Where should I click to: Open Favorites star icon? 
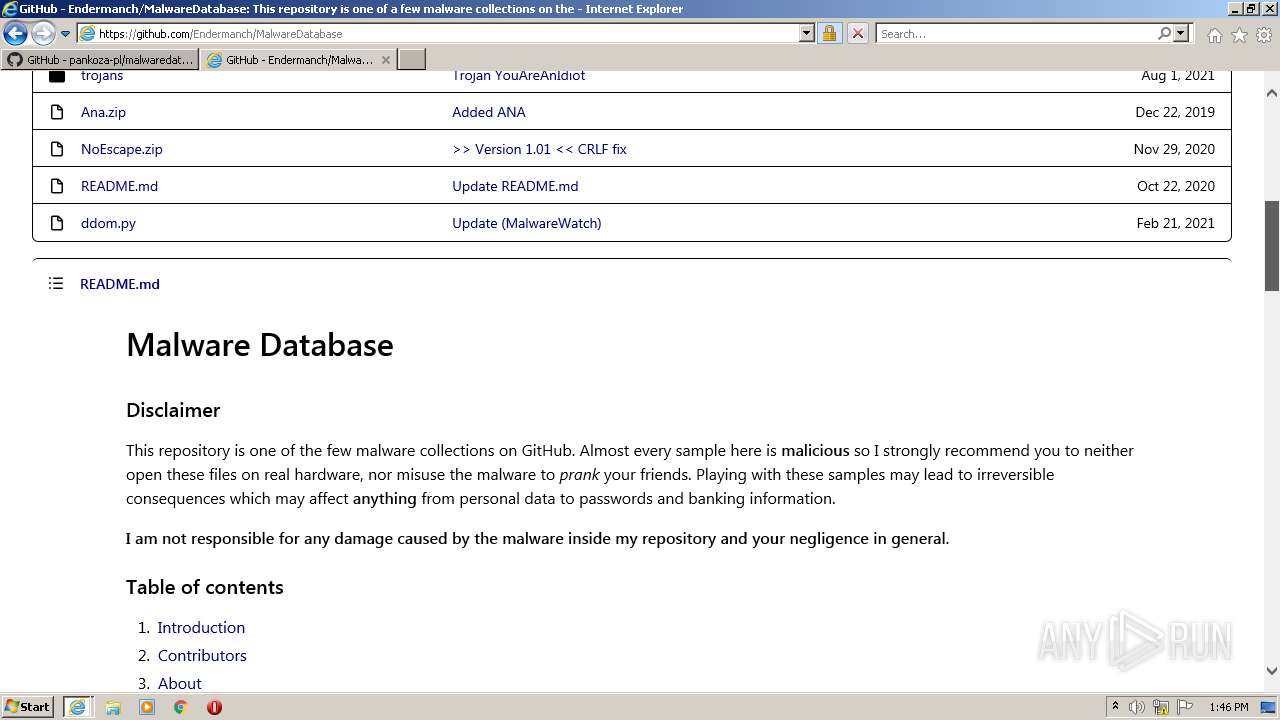click(x=1239, y=35)
